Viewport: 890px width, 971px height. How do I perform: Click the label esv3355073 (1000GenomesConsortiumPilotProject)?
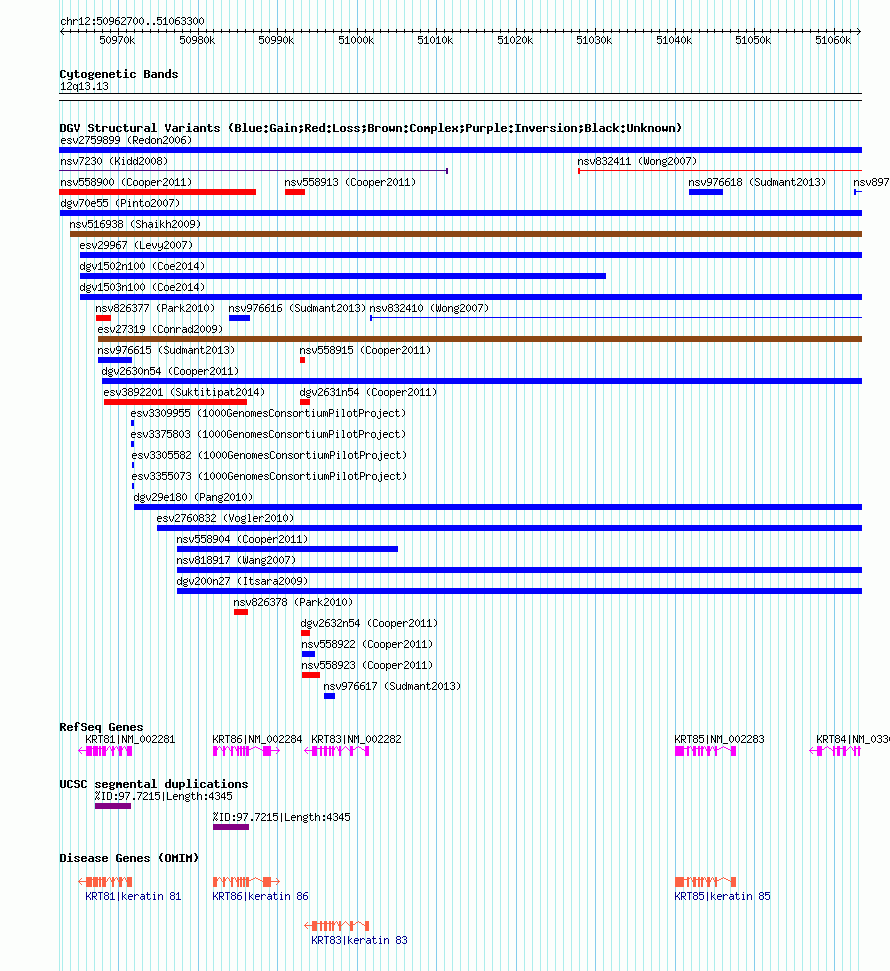[x=269, y=476]
